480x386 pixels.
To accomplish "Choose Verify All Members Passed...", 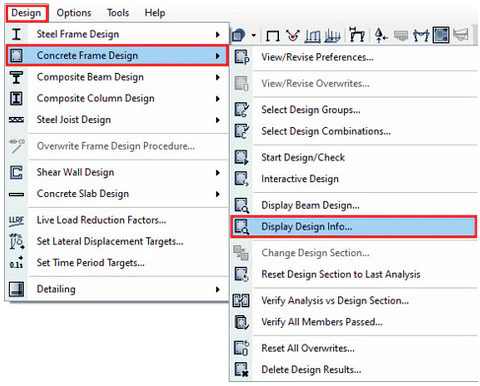I will coord(354,322).
